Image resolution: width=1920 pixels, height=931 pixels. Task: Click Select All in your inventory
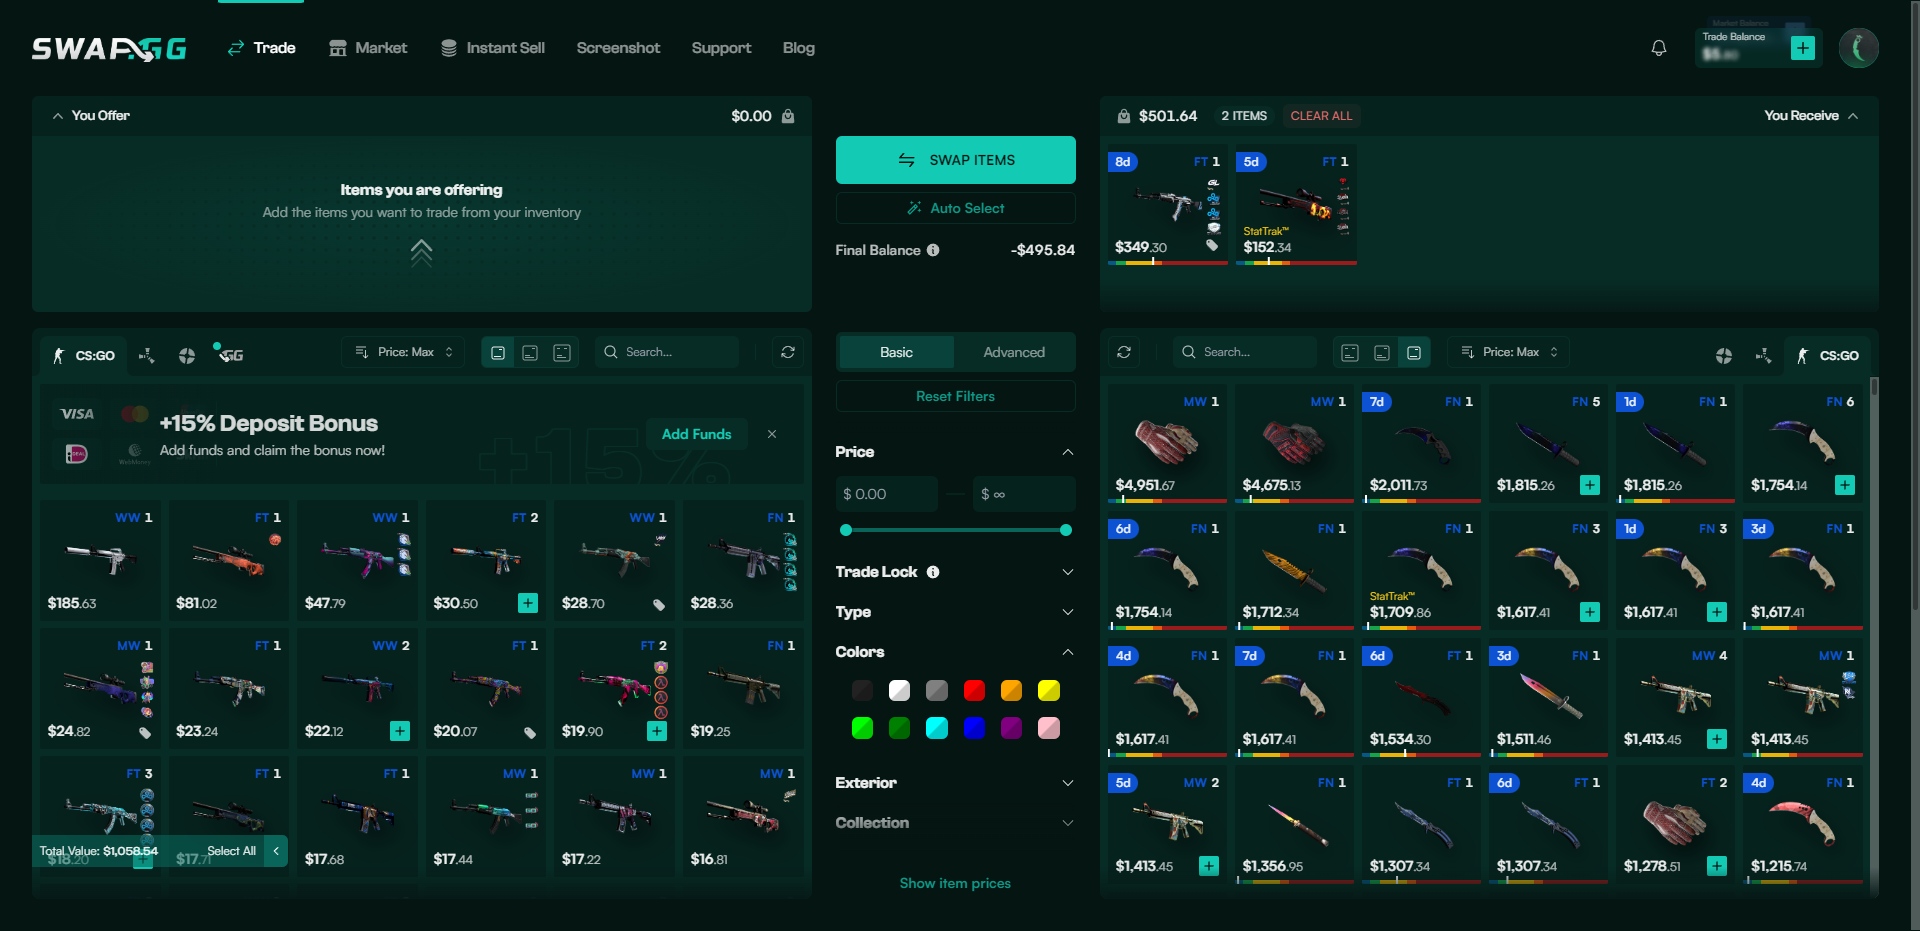point(231,851)
